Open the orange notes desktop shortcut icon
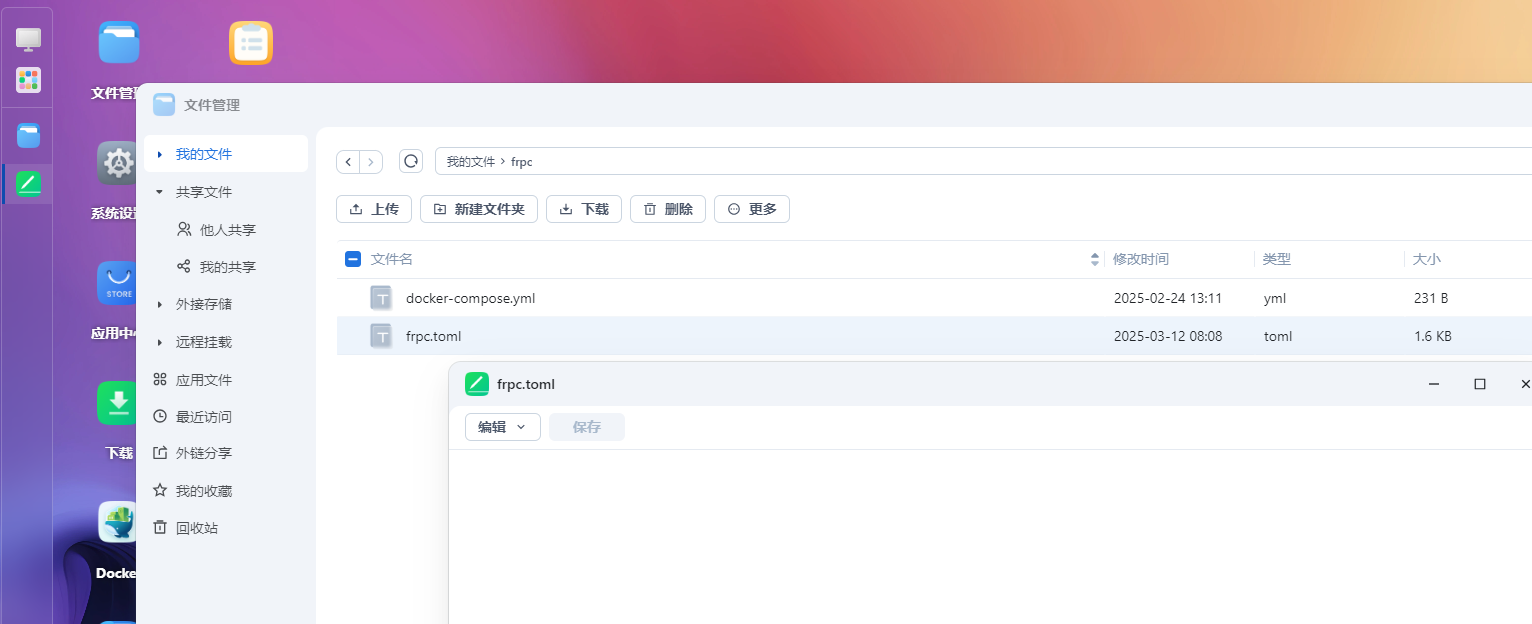This screenshot has width=1532, height=624. point(251,43)
